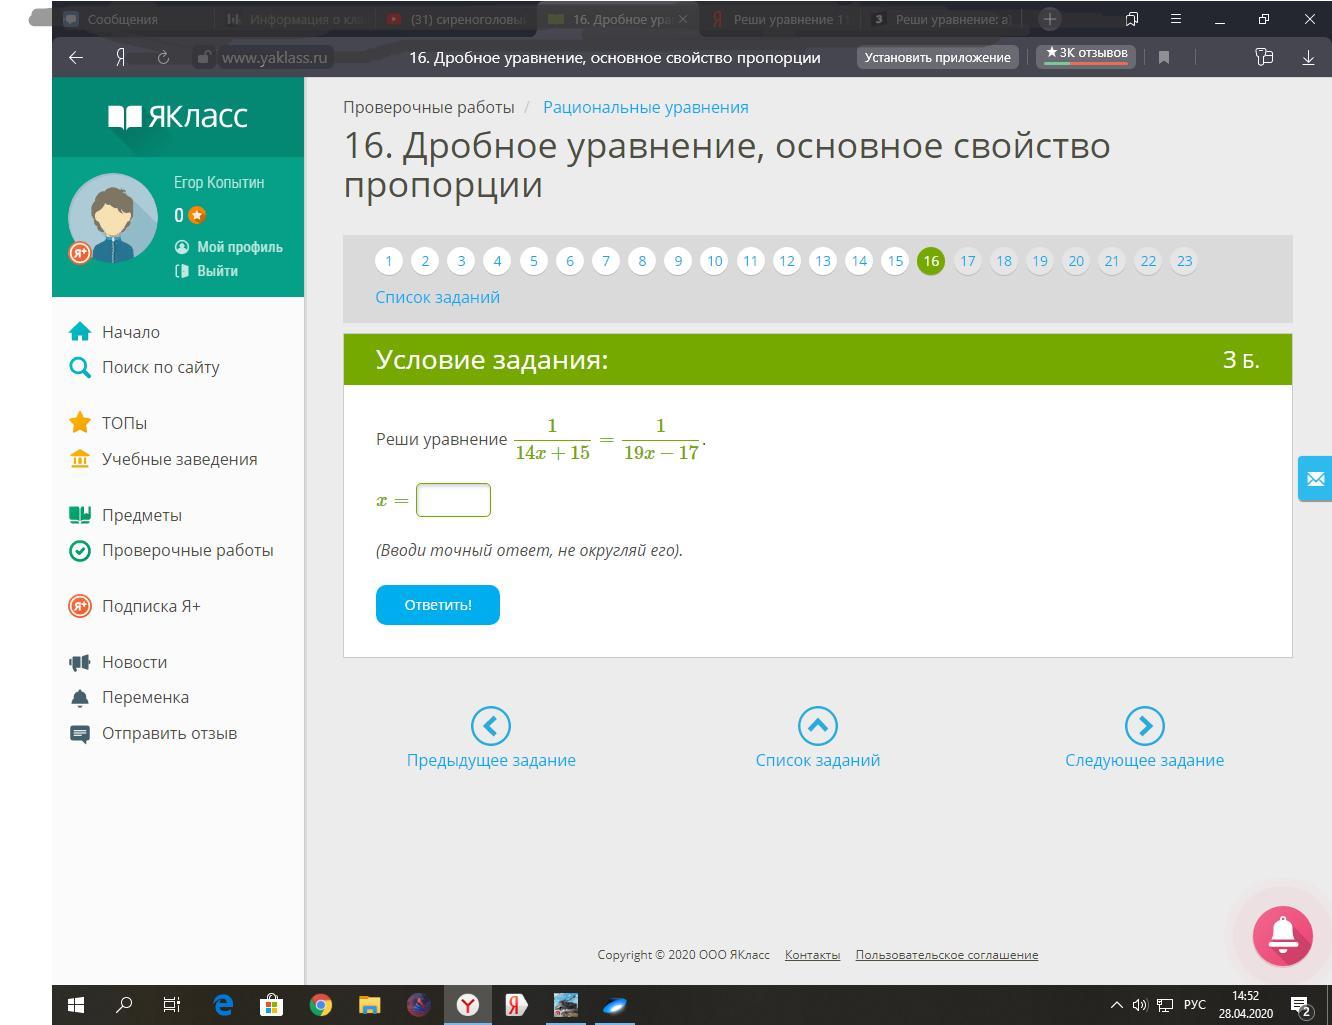Click Отправить отзыв feedback link
Image resolution: width=1332 pixels, height=1025 pixels.
170,733
